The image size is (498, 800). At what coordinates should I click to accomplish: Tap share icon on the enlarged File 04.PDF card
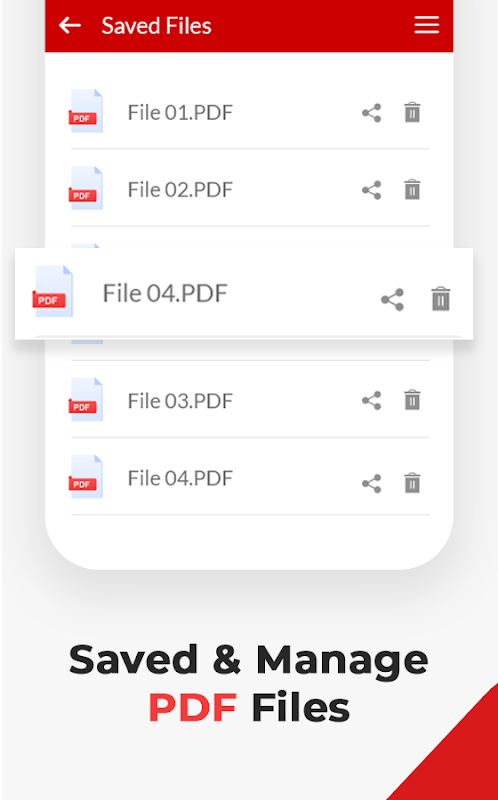392,300
